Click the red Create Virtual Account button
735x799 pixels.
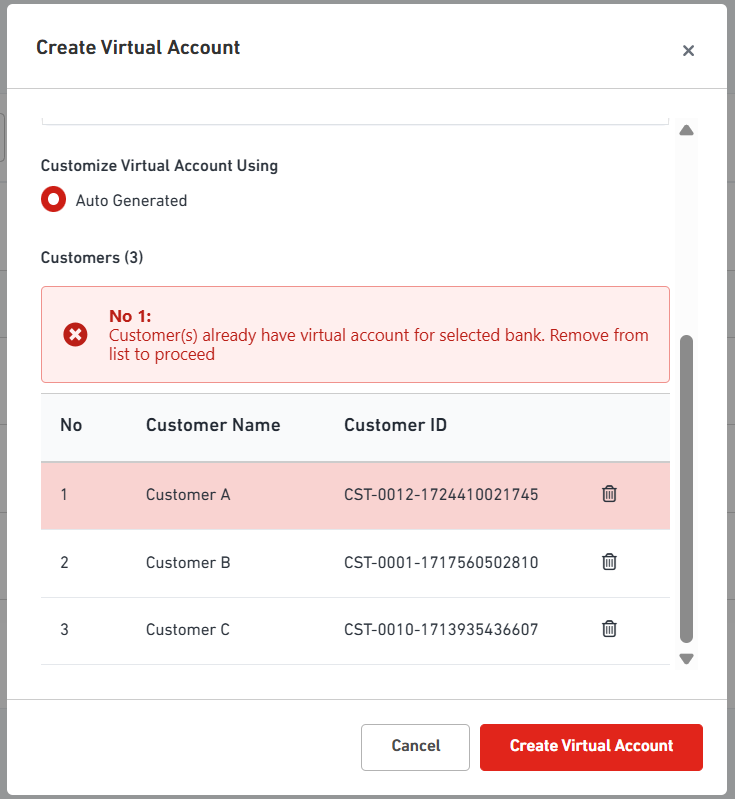[591, 746]
